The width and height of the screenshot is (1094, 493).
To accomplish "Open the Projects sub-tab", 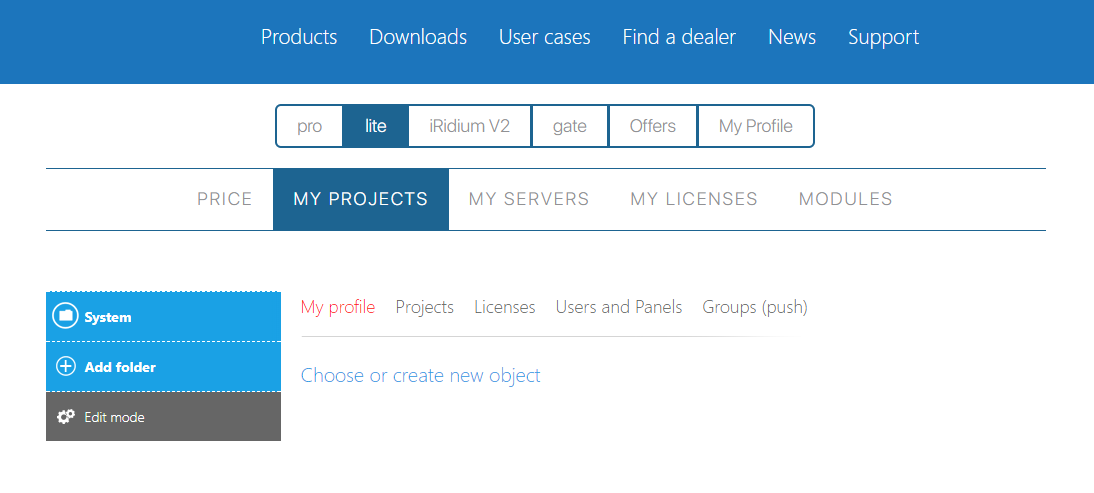I will (x=424, y=307).
